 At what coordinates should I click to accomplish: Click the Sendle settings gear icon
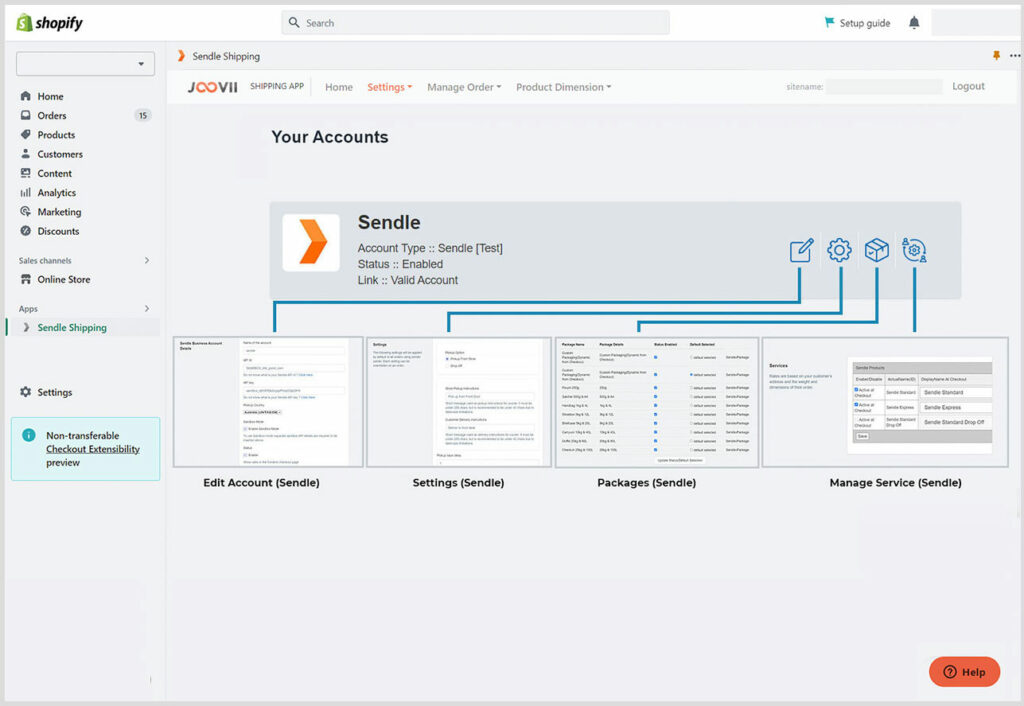click(x=839, y=249)
